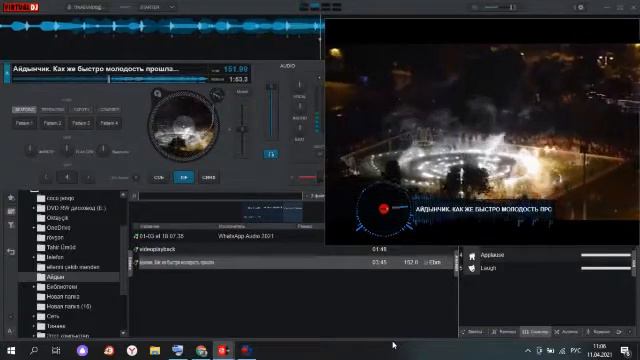Sort by the Ремикс column header
The height and width of the screenshot is (360, 640).
304,226
